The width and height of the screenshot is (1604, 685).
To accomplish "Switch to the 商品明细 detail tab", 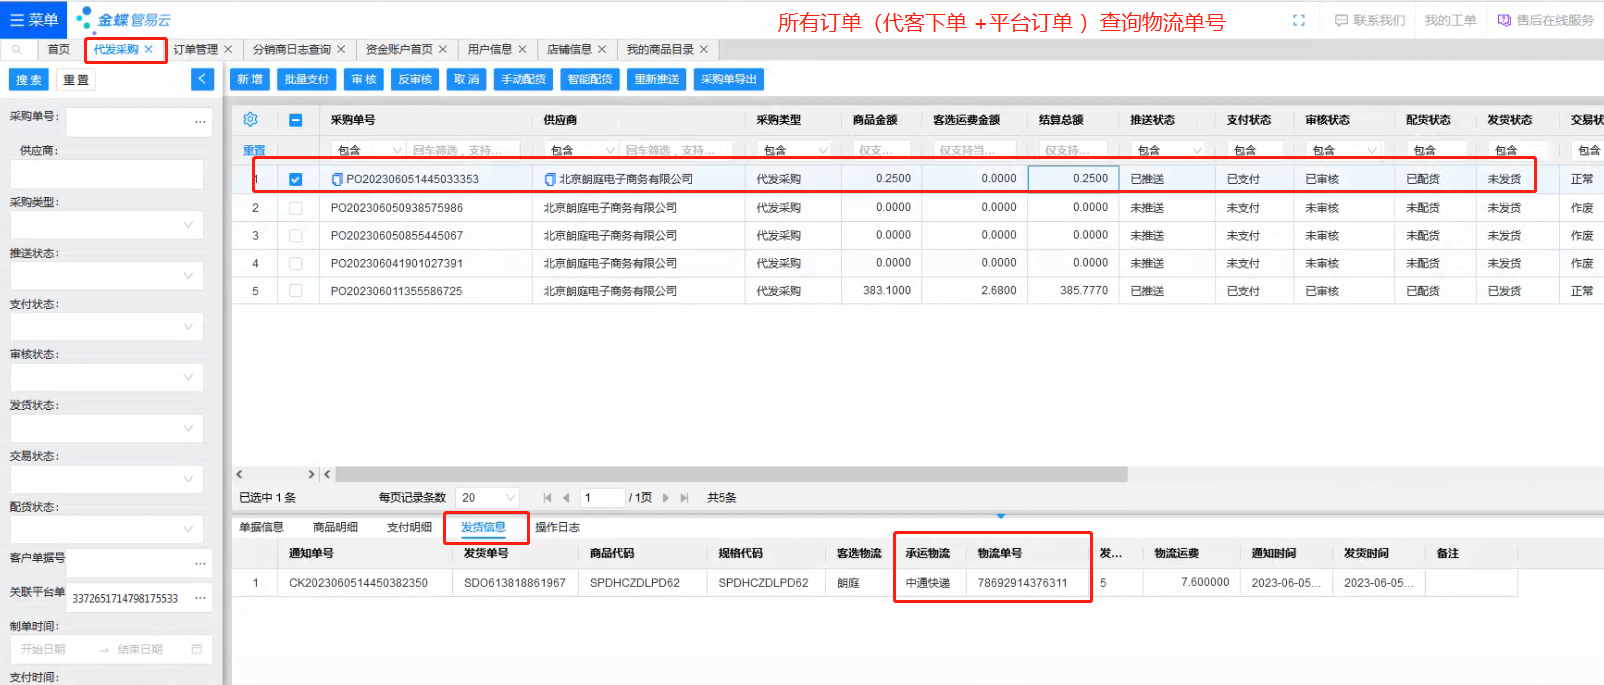I will [x=335, y=527].
